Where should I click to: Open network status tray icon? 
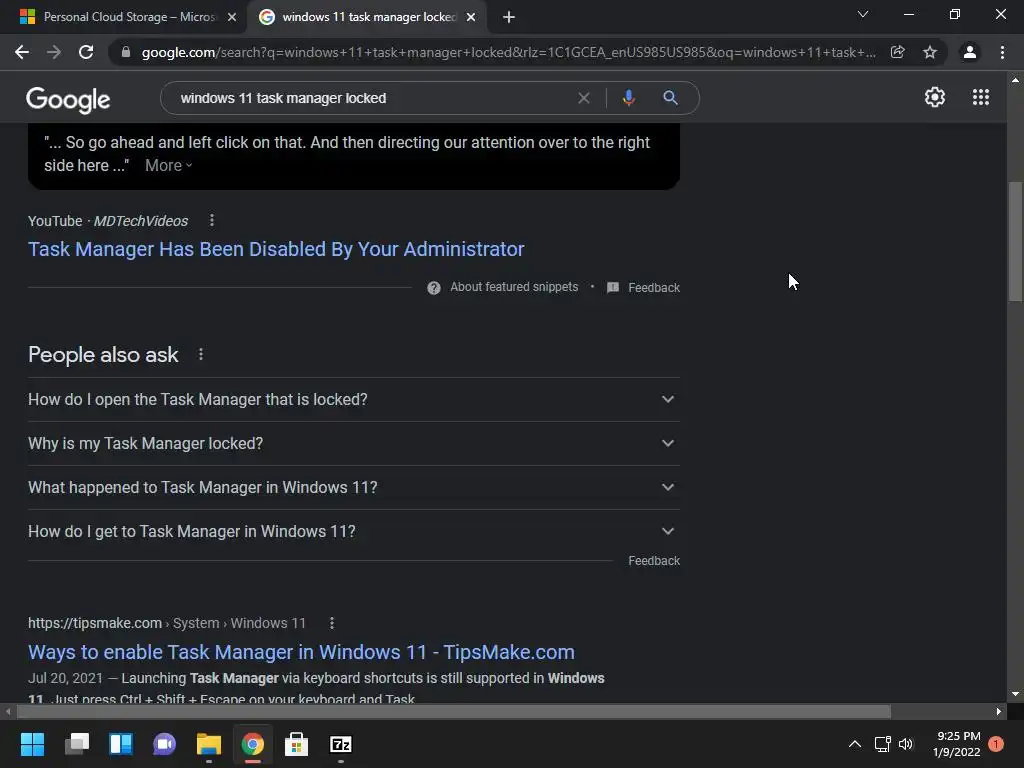click(882, 744)
